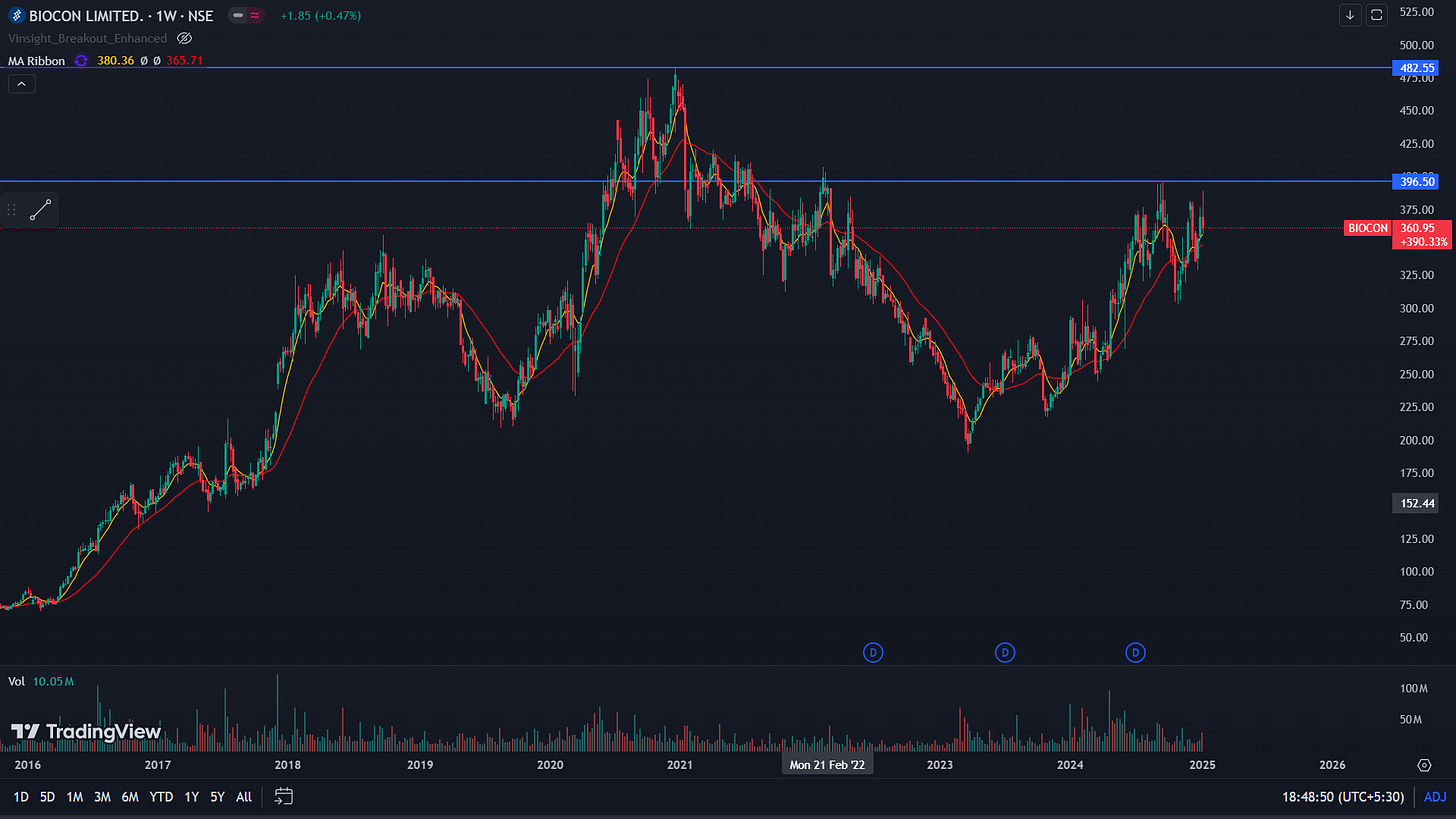Set range to 1M
Image resolution: width=1456 pixels, height=819 pixels.
(74, 797)
